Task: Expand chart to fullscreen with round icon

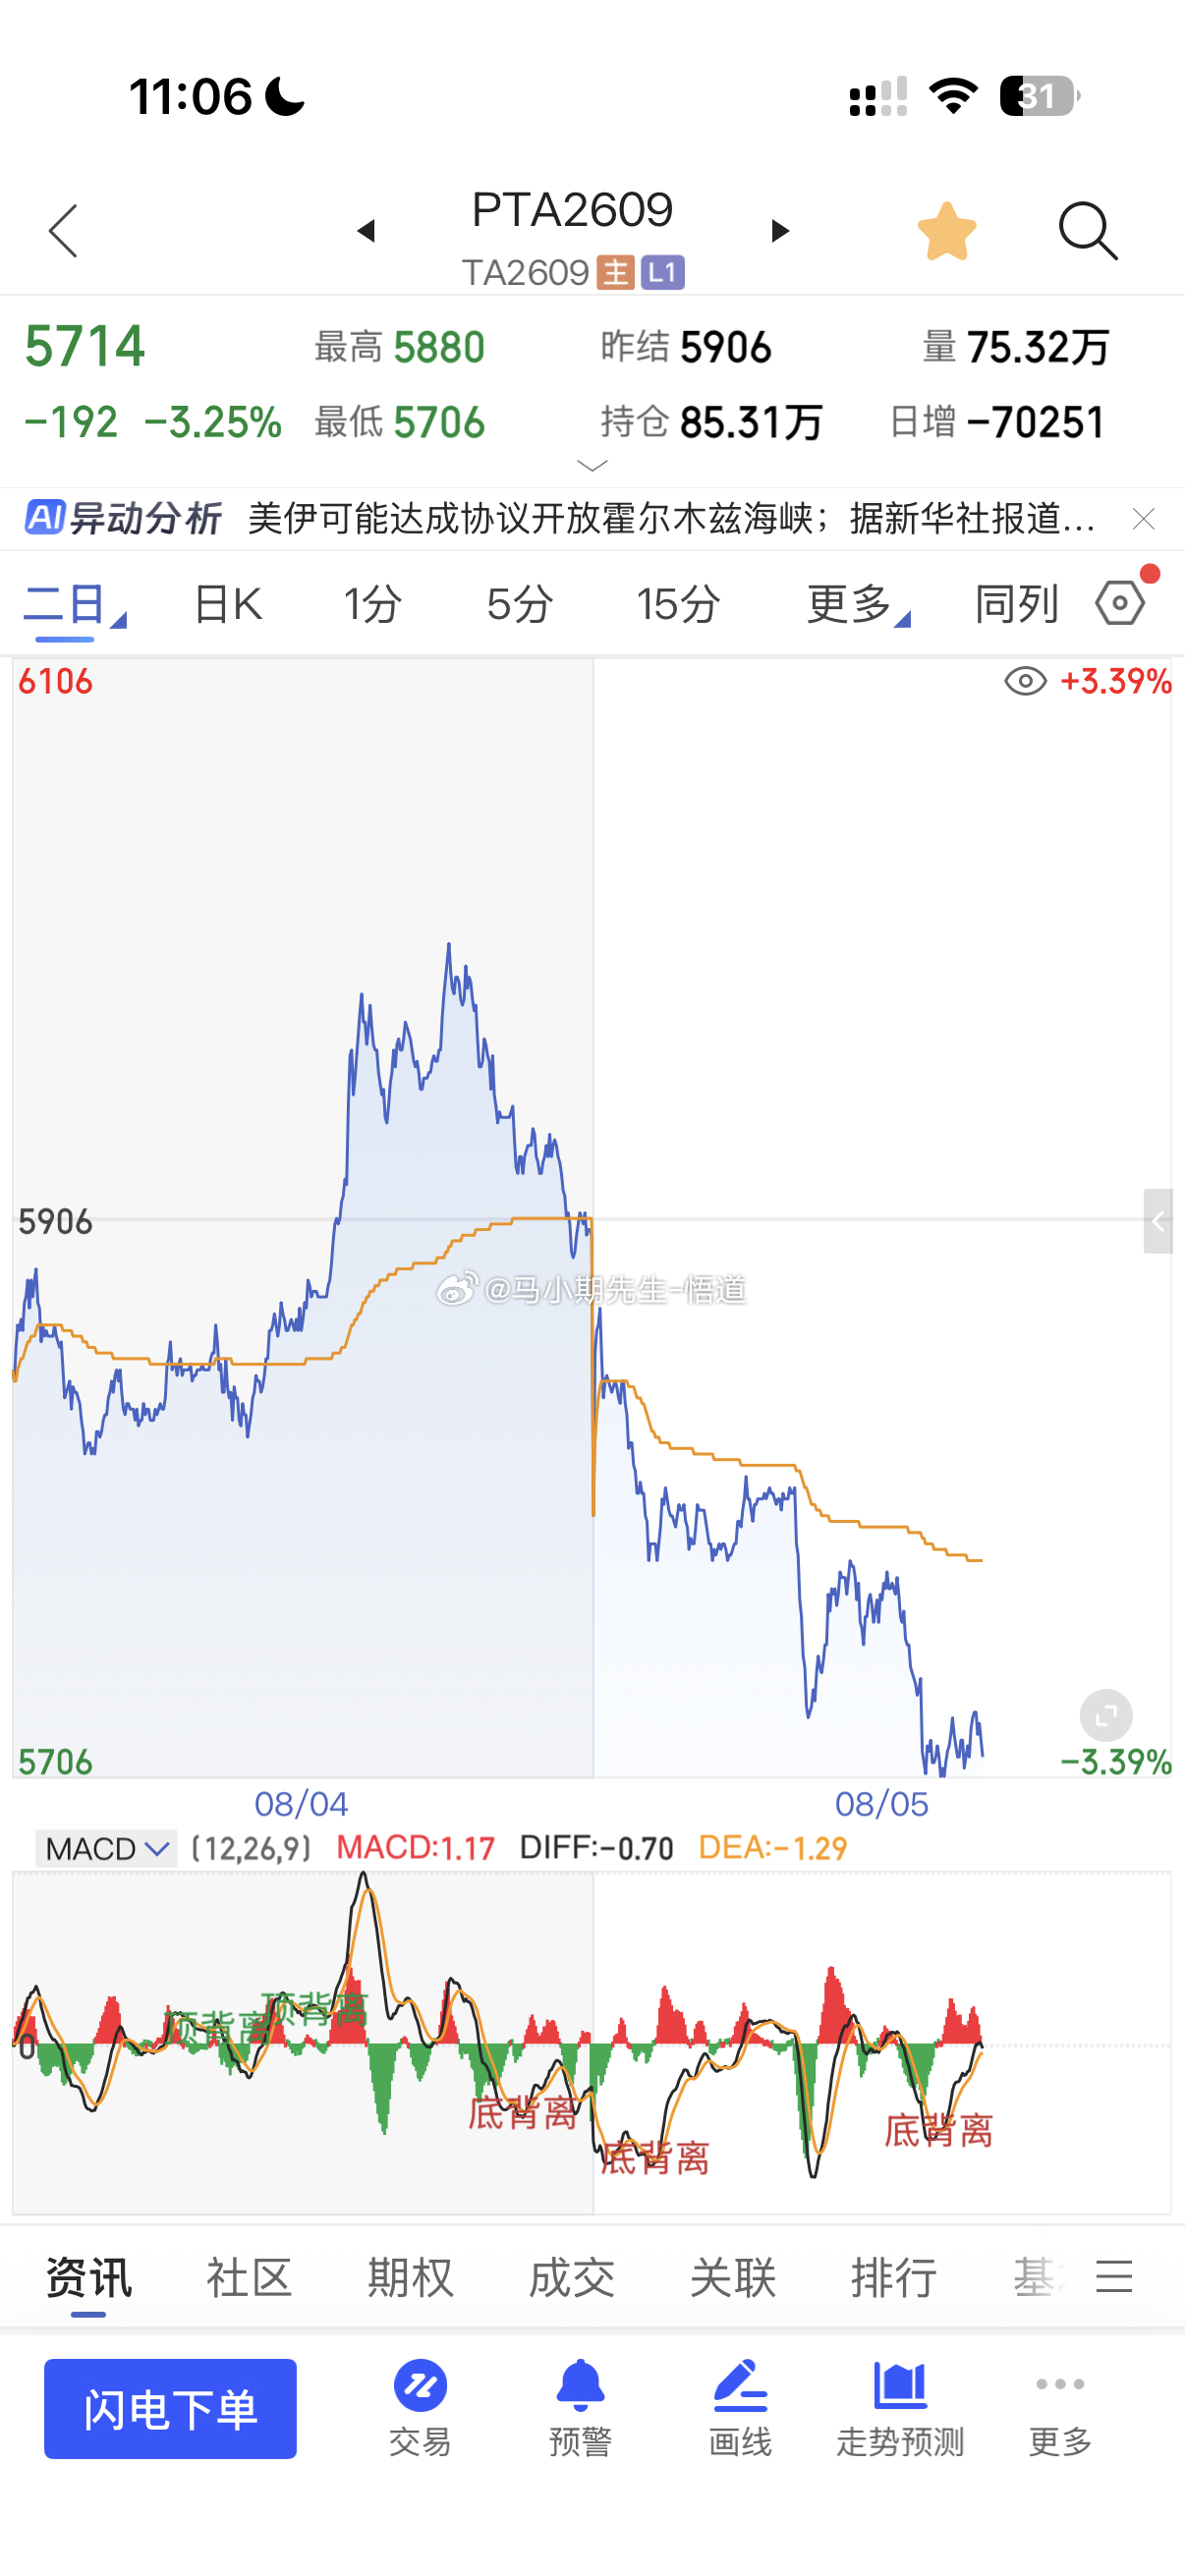Action: tap(1106, 1716)
